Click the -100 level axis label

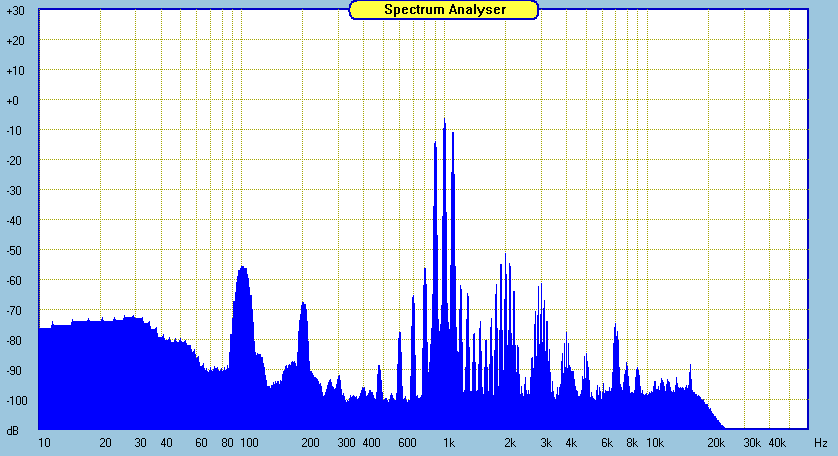tap(16, 400)
